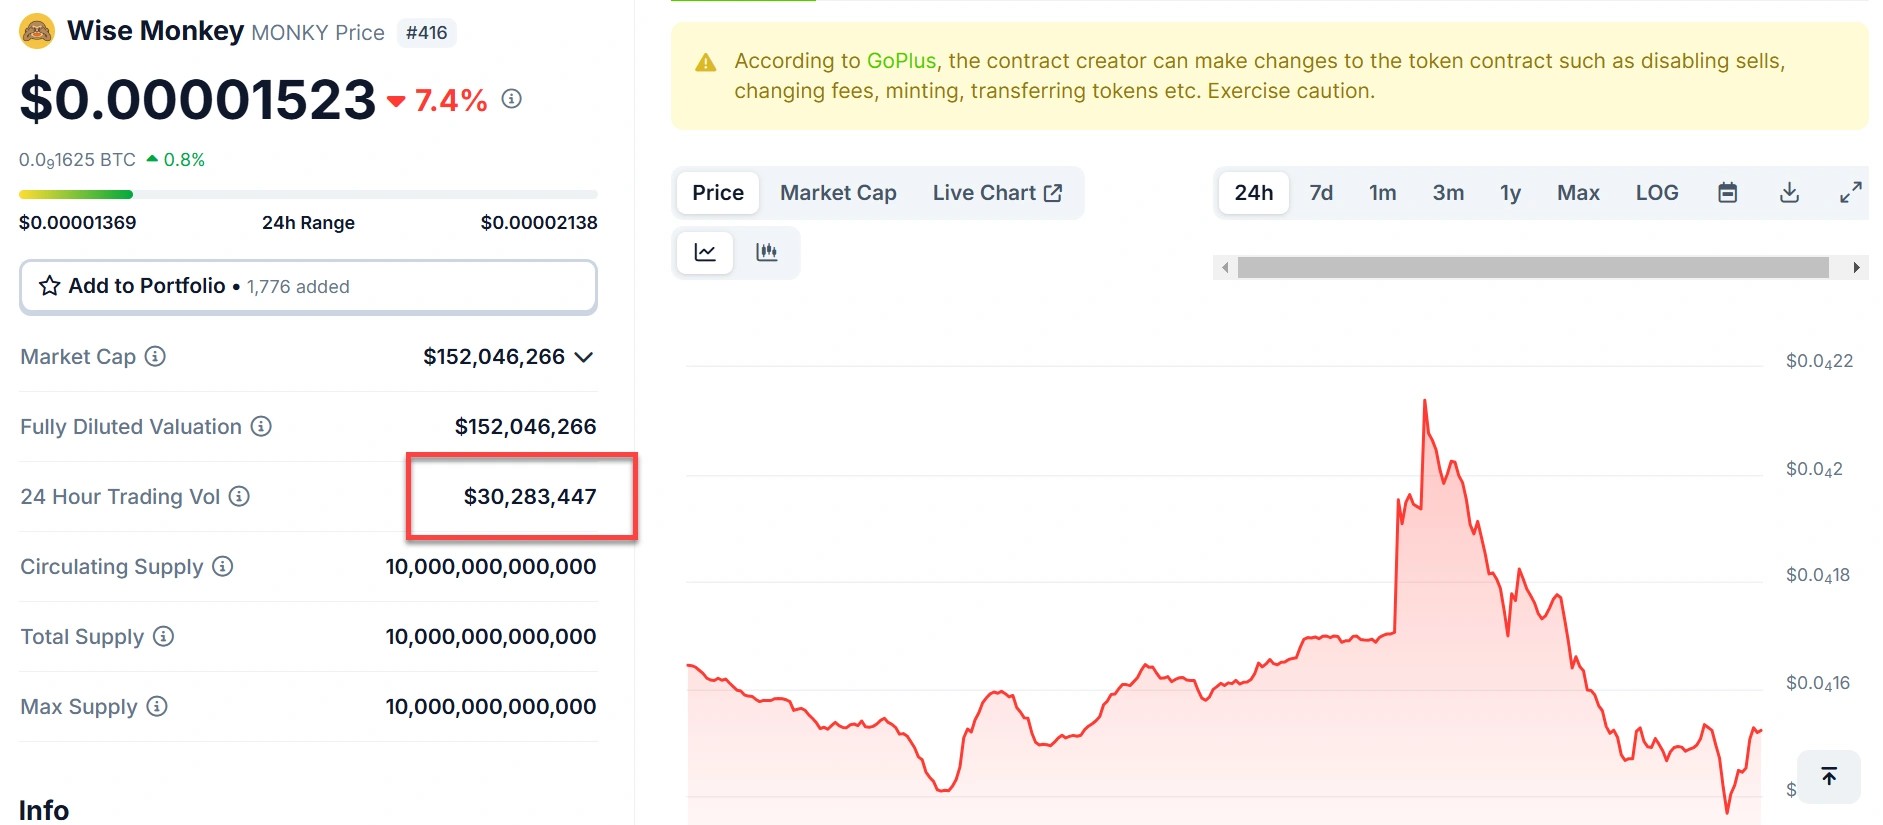The image size is (1883, 825).
Task: Click the Wise Monkey coin logo
Action: (37, 32)
